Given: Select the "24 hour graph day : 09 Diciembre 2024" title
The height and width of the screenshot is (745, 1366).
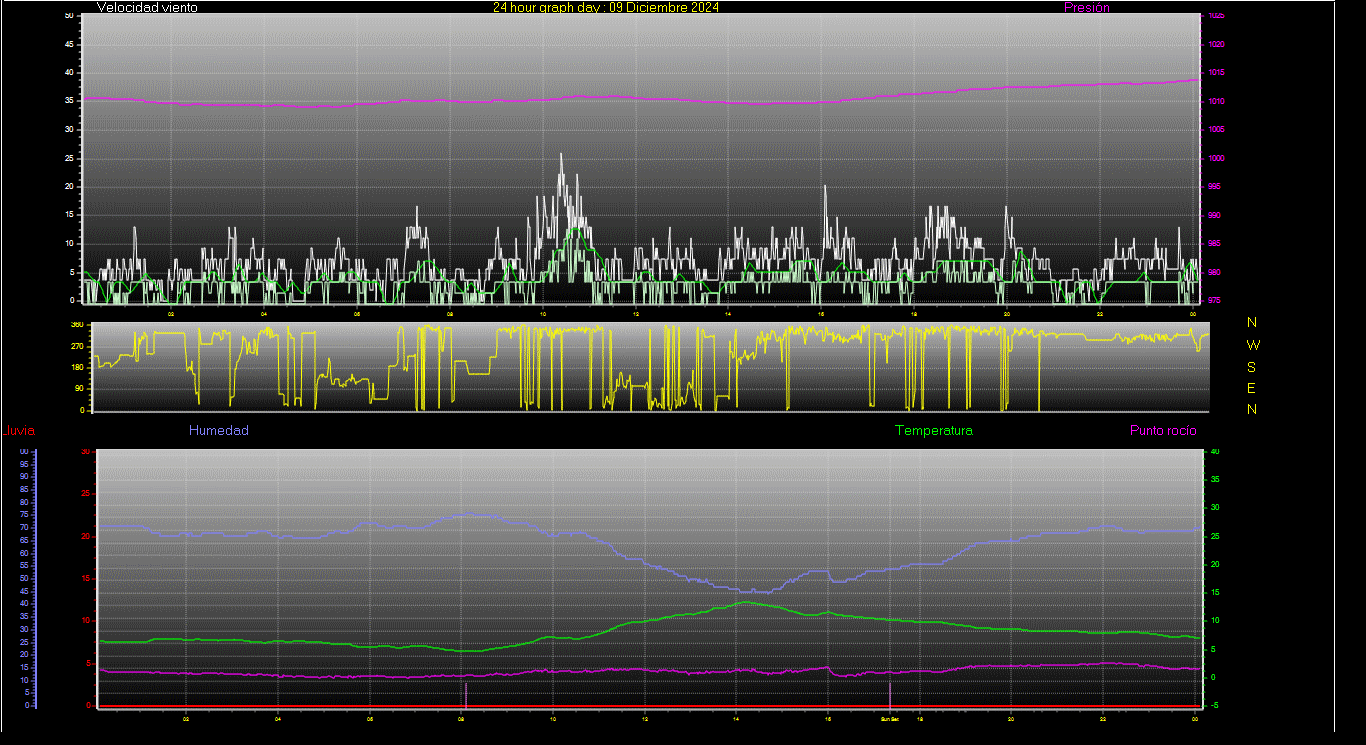Looking at the screenshot, I should (x=606, y=7).
